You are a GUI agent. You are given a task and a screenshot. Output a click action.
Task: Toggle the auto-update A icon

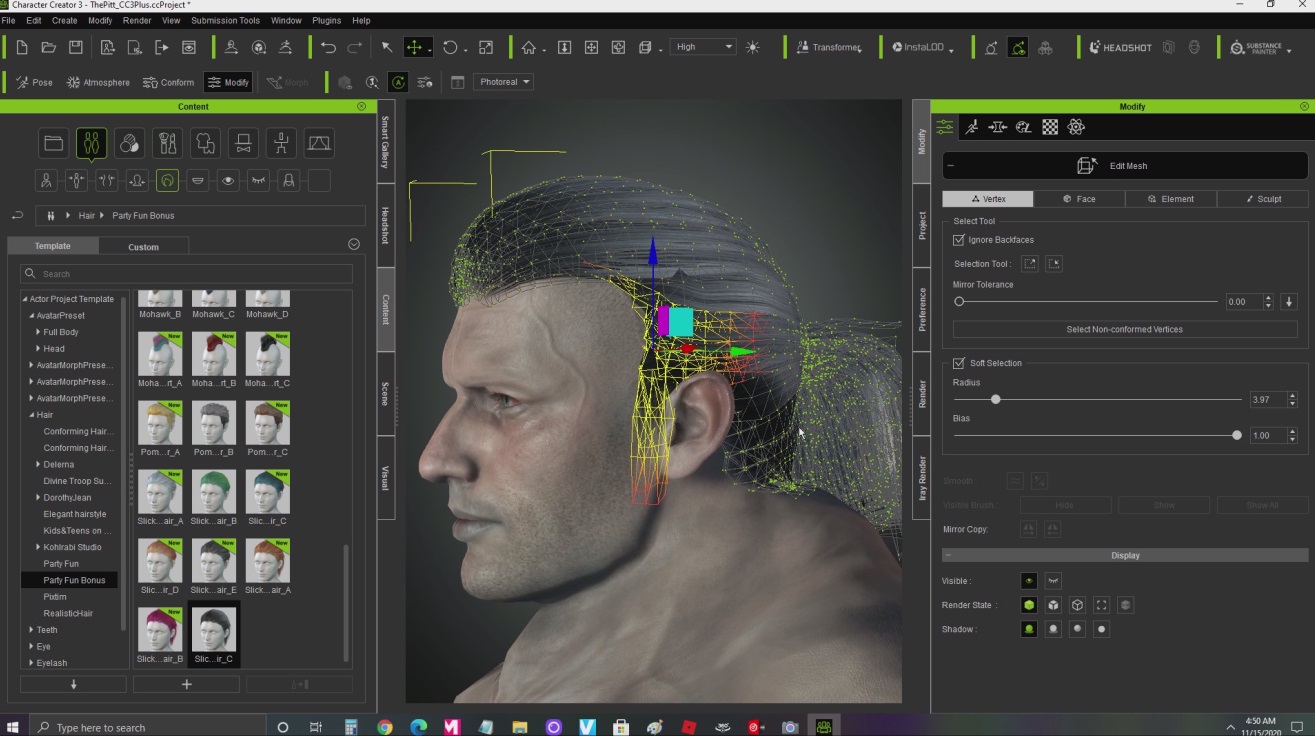click(x=398, y=82)
